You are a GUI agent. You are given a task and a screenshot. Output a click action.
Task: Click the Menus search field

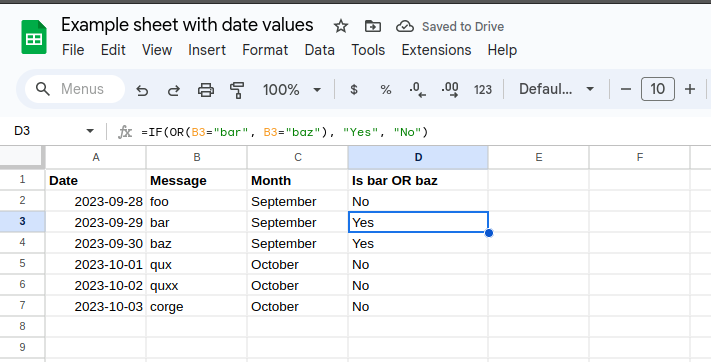click(75, 89)
